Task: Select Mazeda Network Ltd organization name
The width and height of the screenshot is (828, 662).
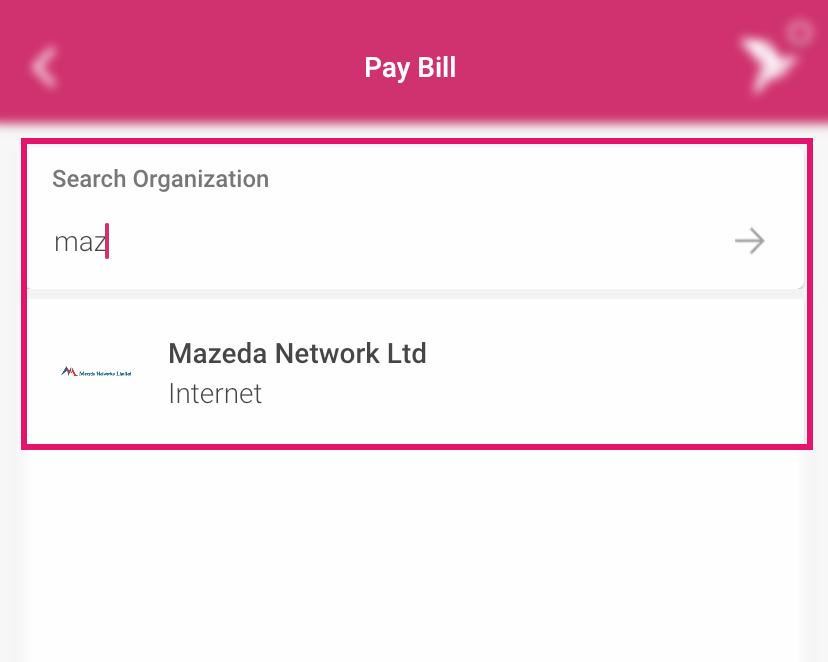Action: [x=297, y=353]
